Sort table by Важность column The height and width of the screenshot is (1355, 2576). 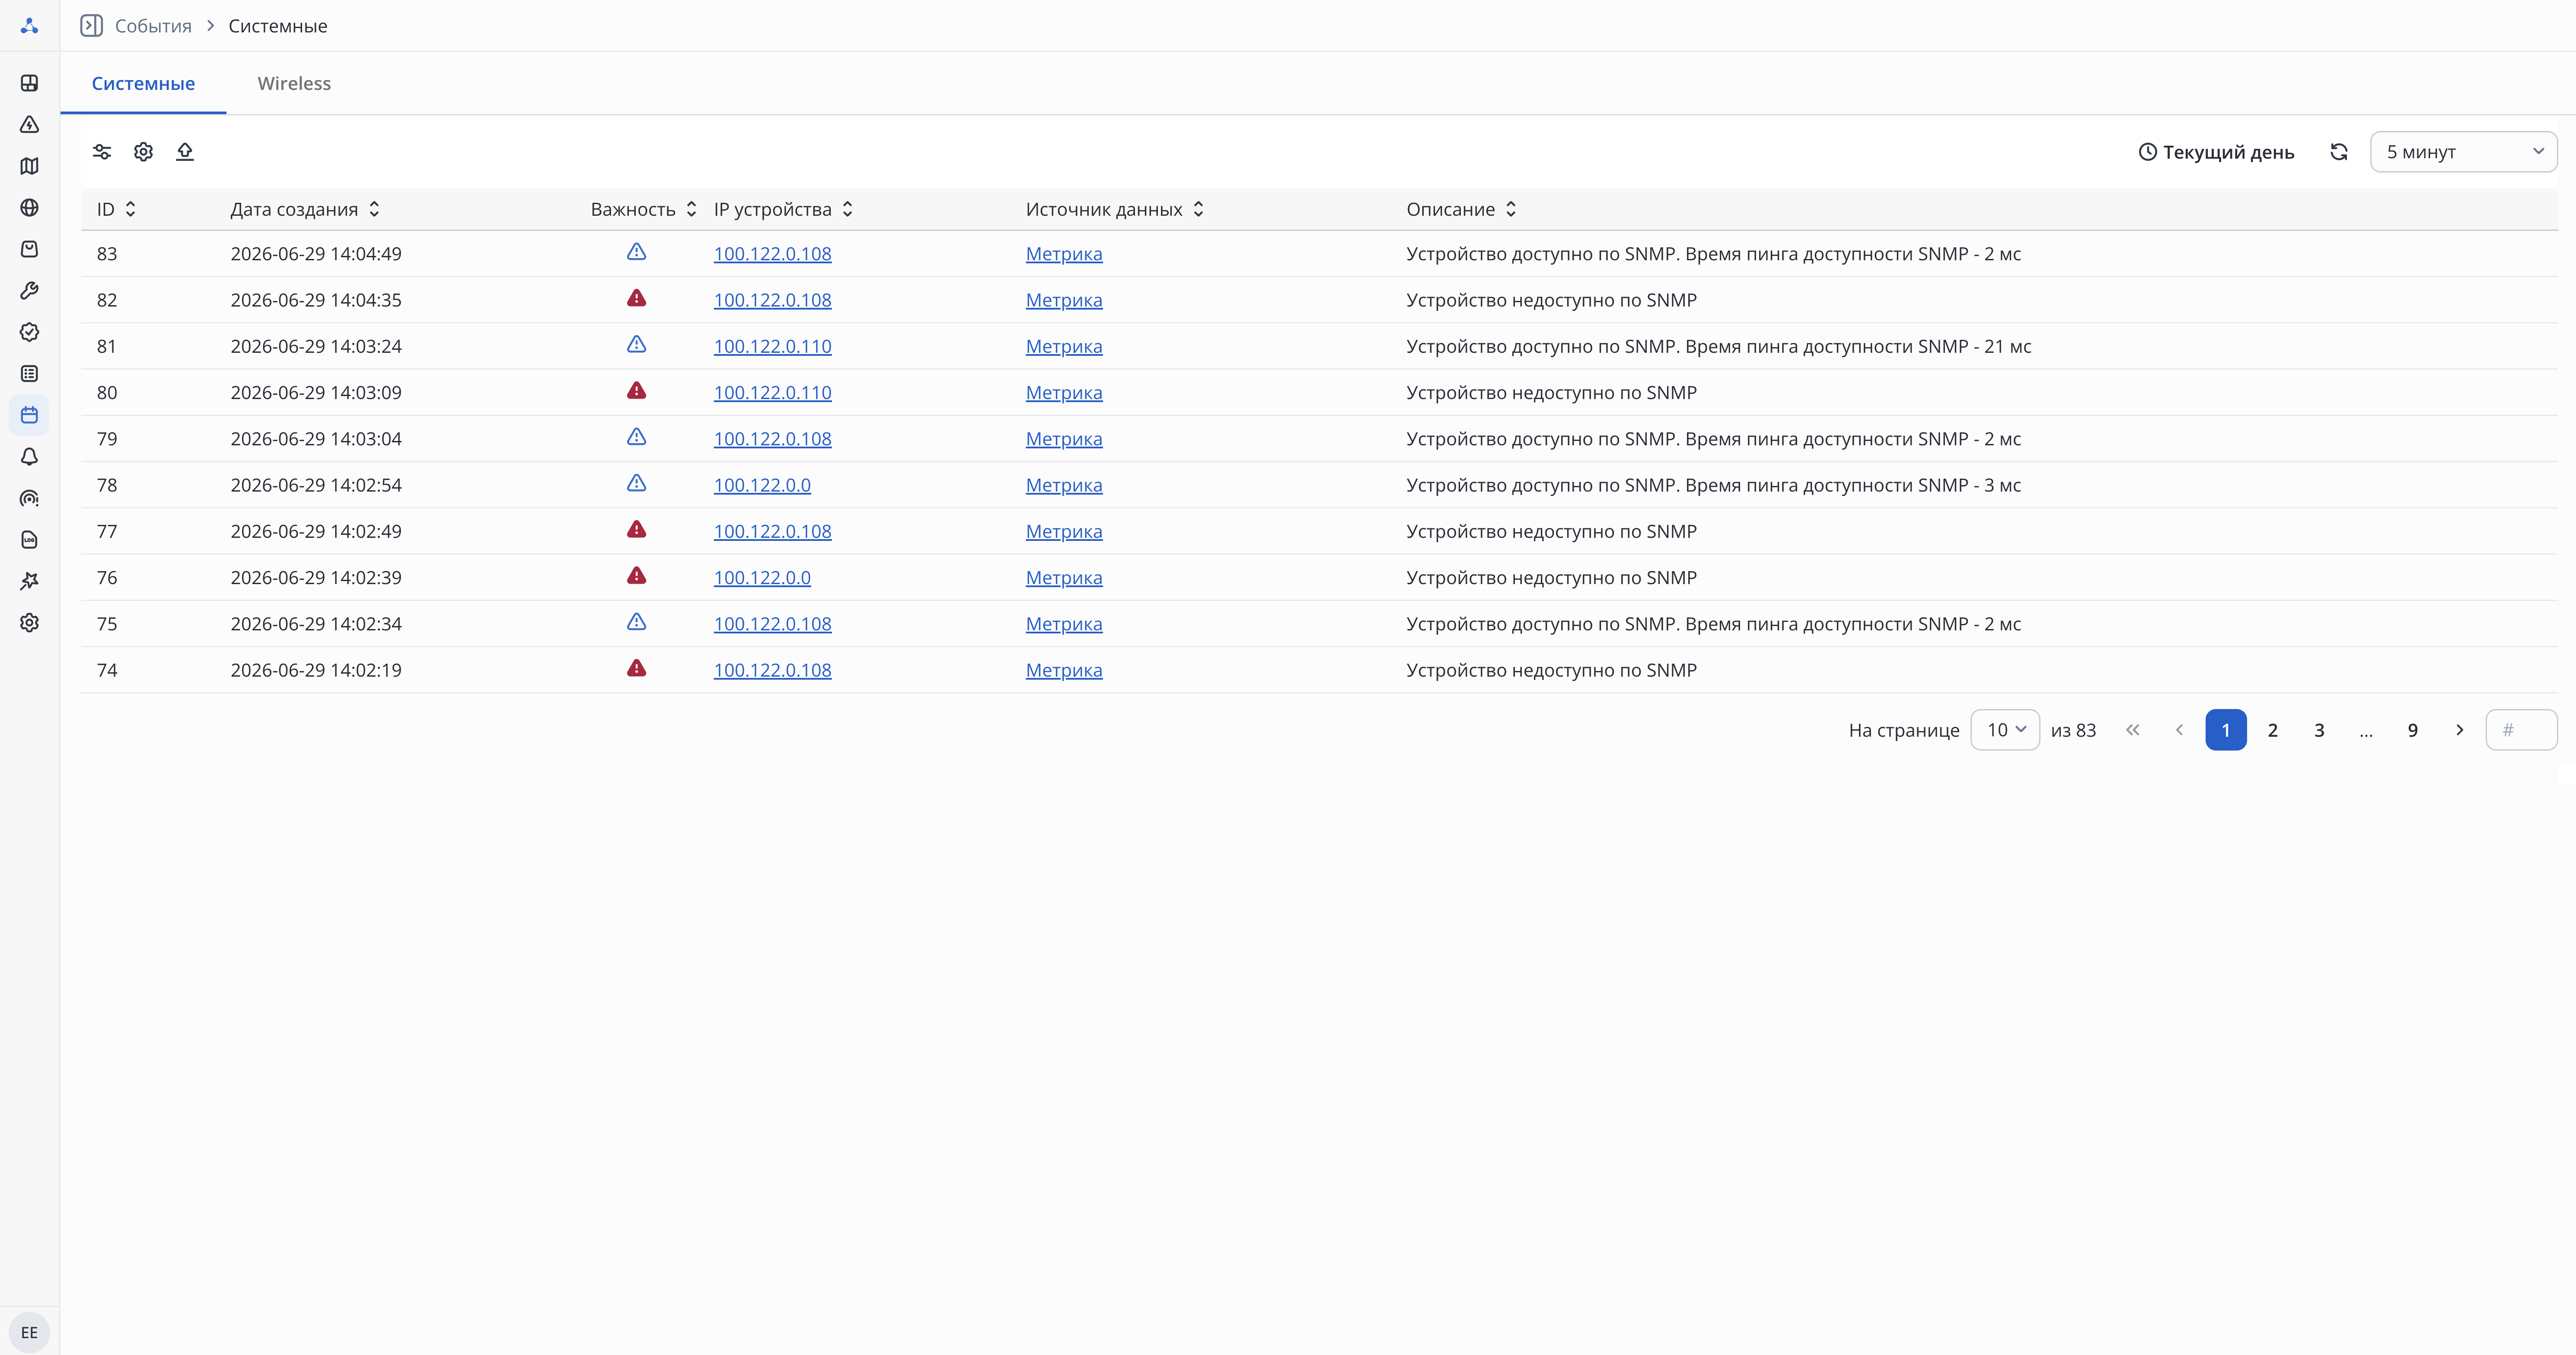pos(644,209)
